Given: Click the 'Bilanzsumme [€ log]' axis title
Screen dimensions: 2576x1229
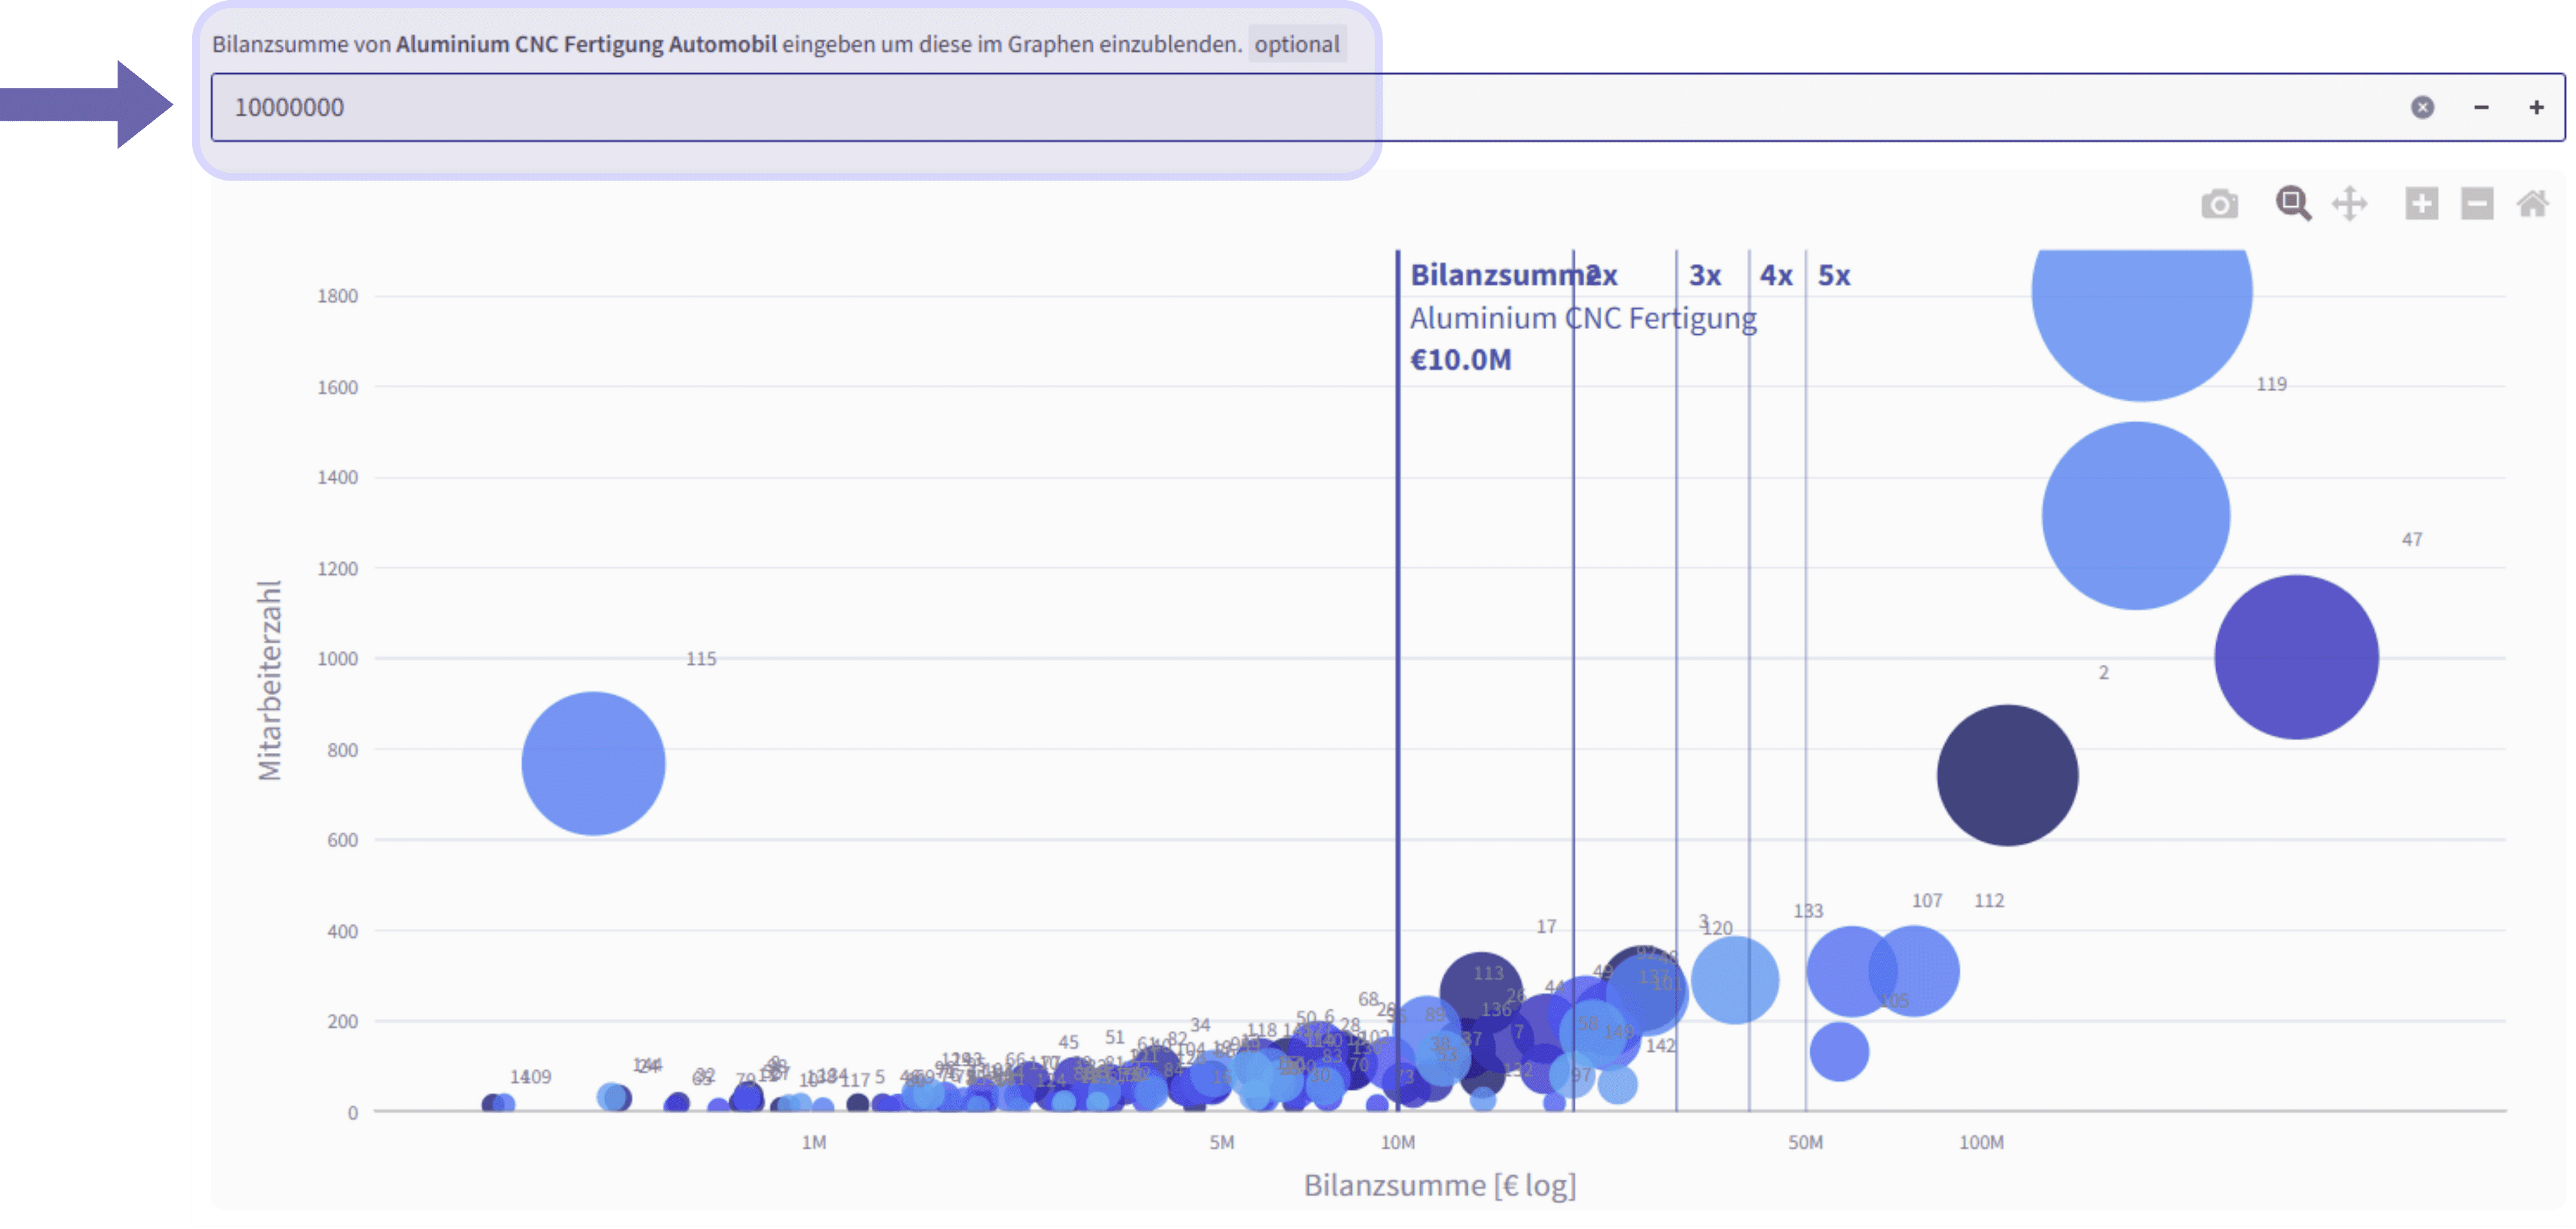Looking at the screenshot, I should pos(1440,1186).
